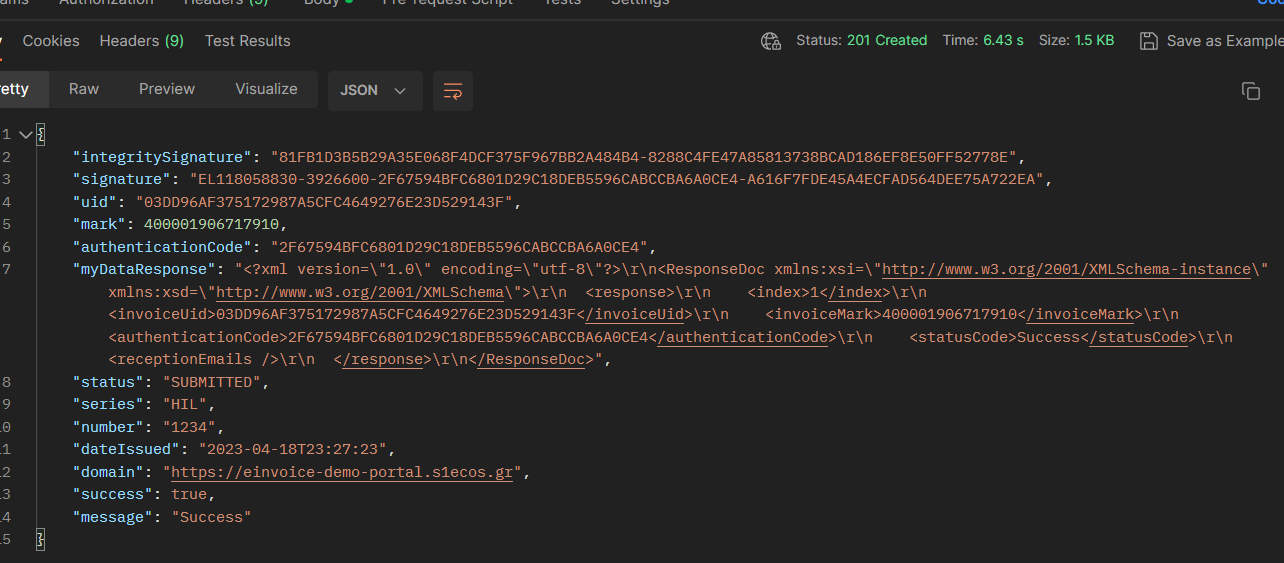Viewport: 1284px width, 563px height.
Task: Collapse the JSON root object at line 1
Action: point(26,135)
